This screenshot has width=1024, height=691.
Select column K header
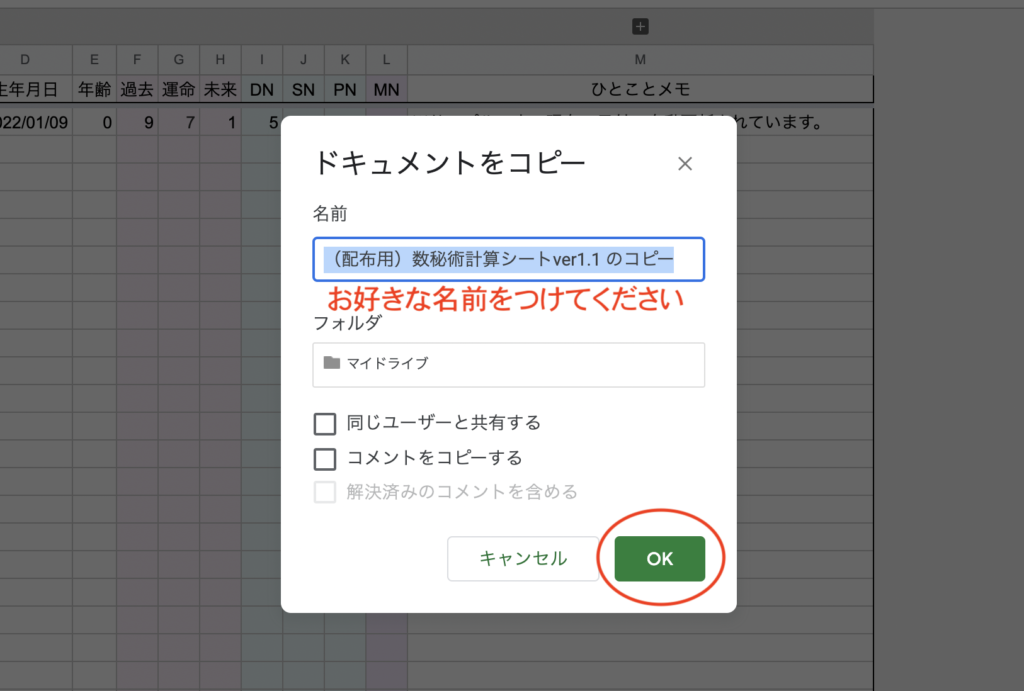(x=345, y=60)
